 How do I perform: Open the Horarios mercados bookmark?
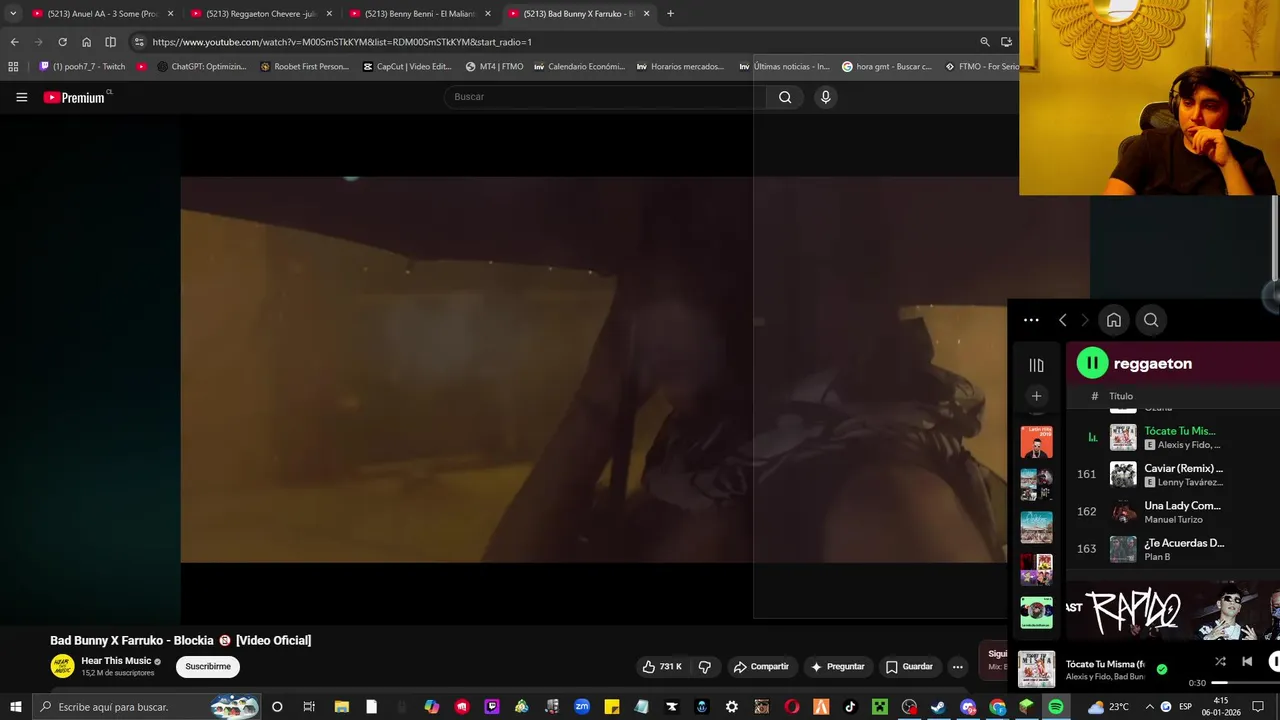point(680,67)
